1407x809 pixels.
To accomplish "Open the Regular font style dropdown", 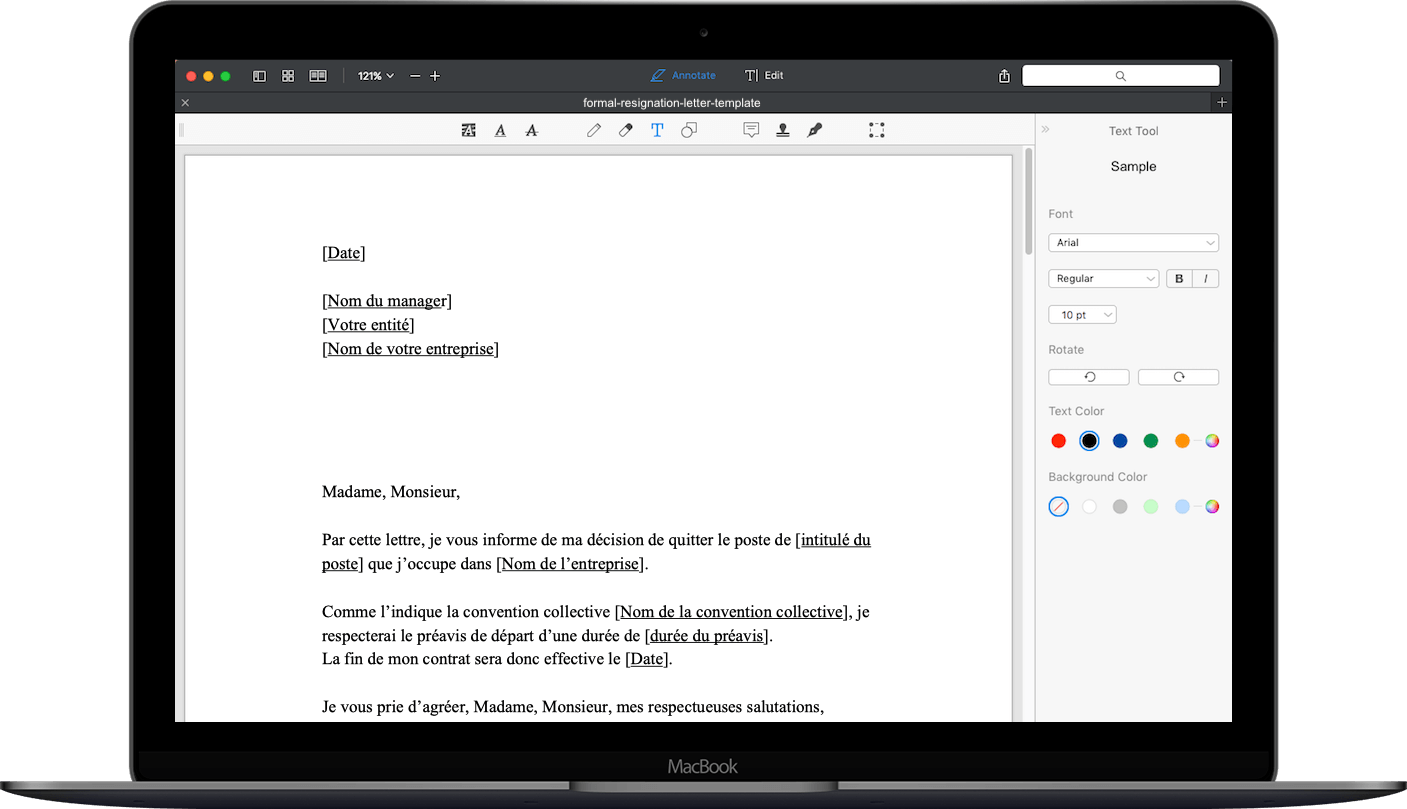I will click(1103, 279).
